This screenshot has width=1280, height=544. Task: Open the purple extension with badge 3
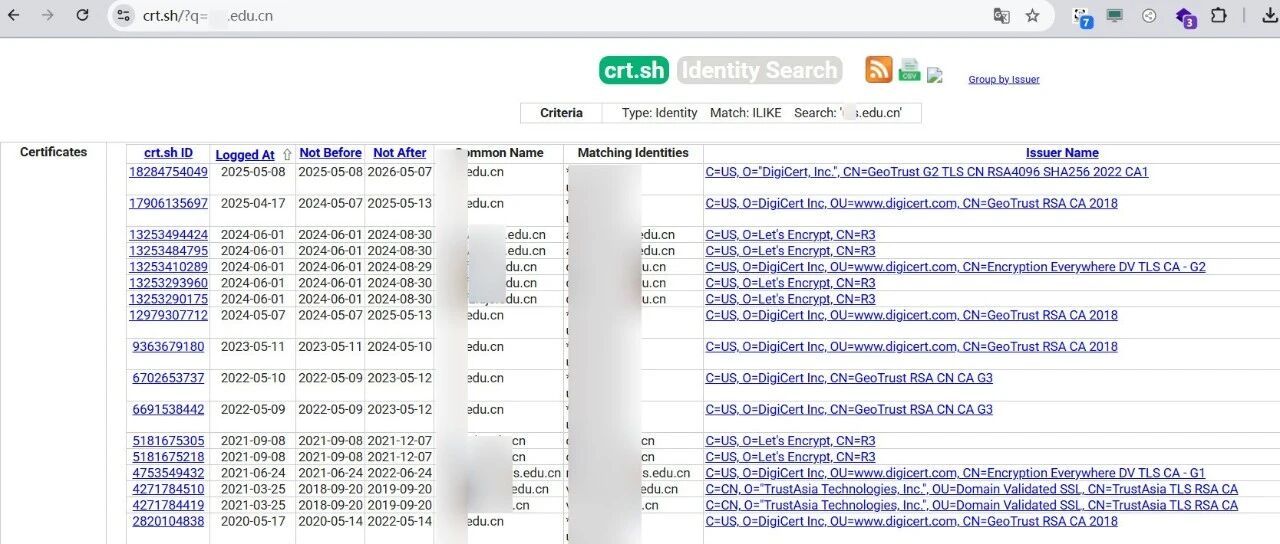[1185, 17]
